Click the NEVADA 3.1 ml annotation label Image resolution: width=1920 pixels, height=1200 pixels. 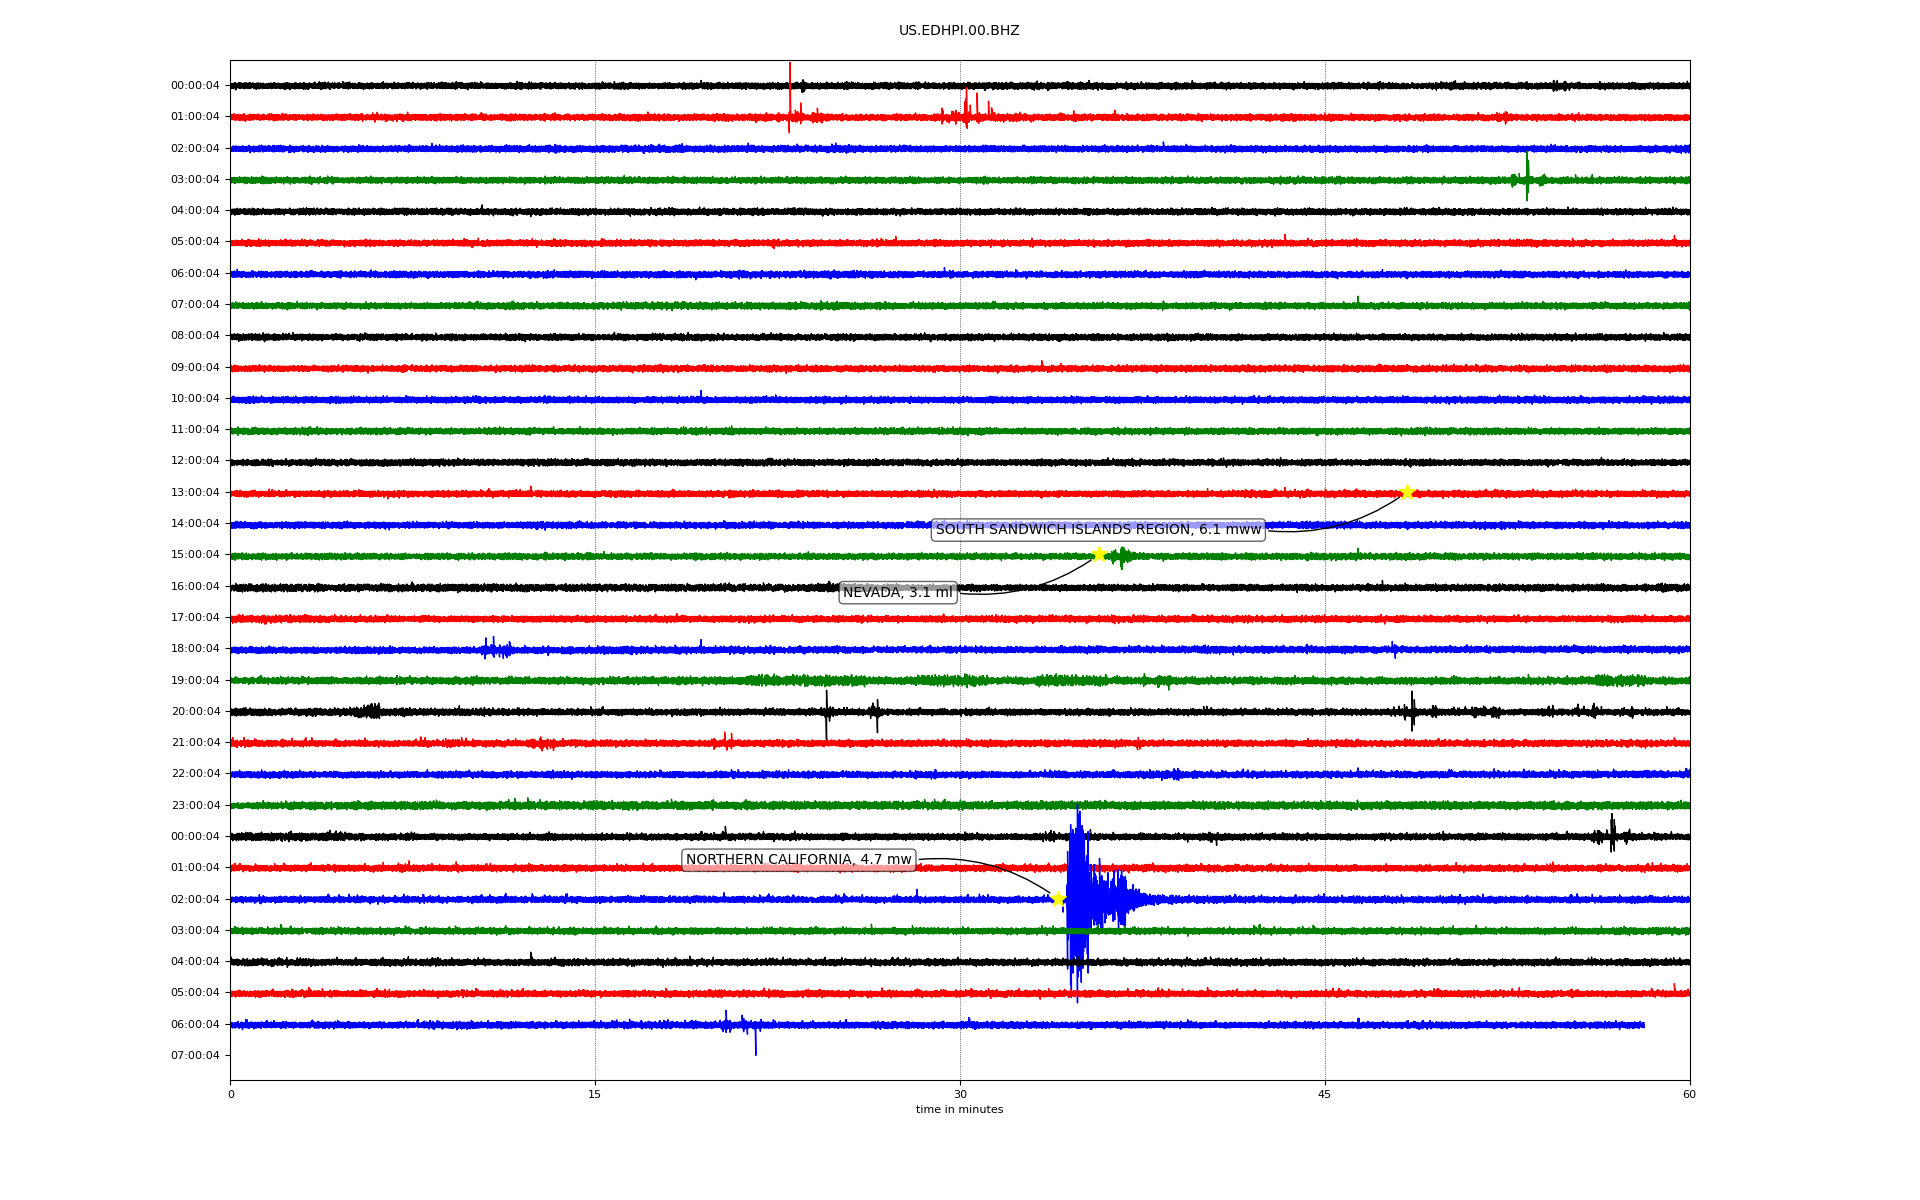coord(898,593)
